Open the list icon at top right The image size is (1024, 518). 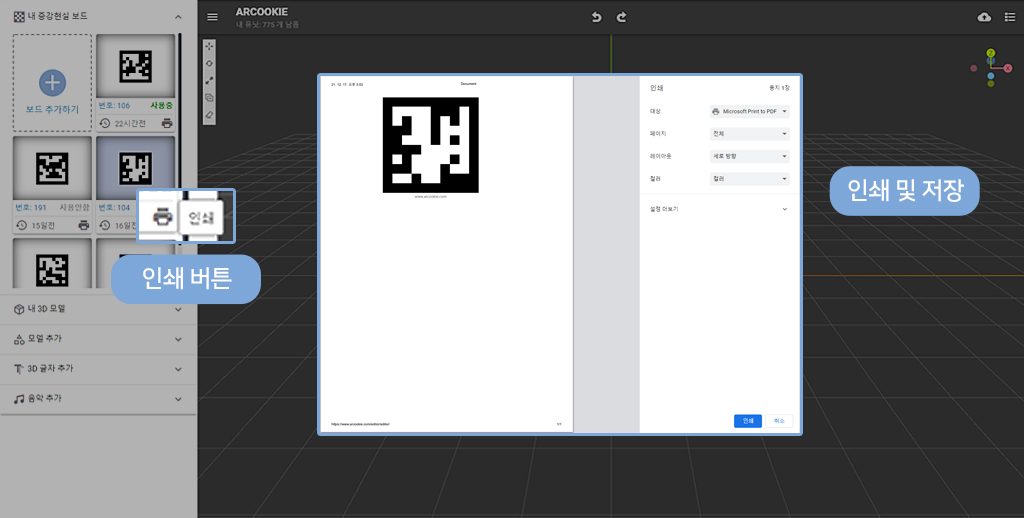point(1010,17)
